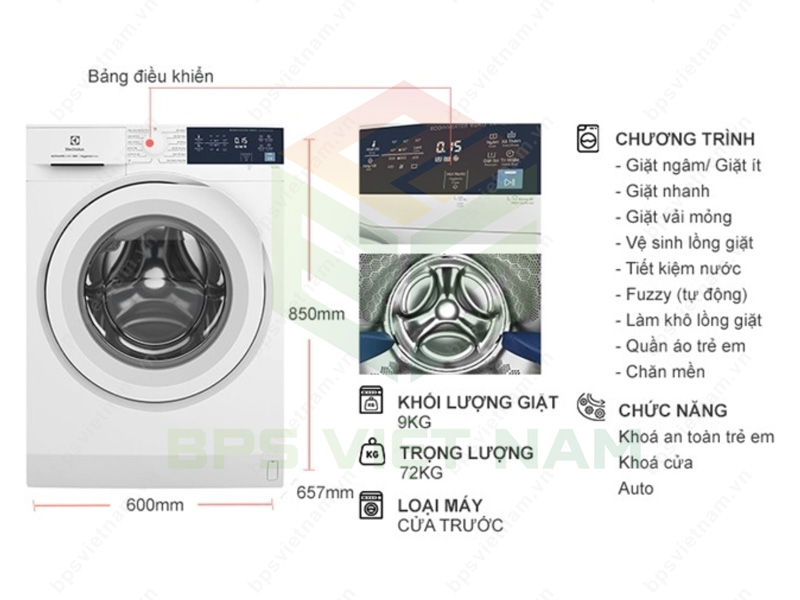Click the play/pause button on zoomed control panel
Screen dimensions: 800x600
509,181
